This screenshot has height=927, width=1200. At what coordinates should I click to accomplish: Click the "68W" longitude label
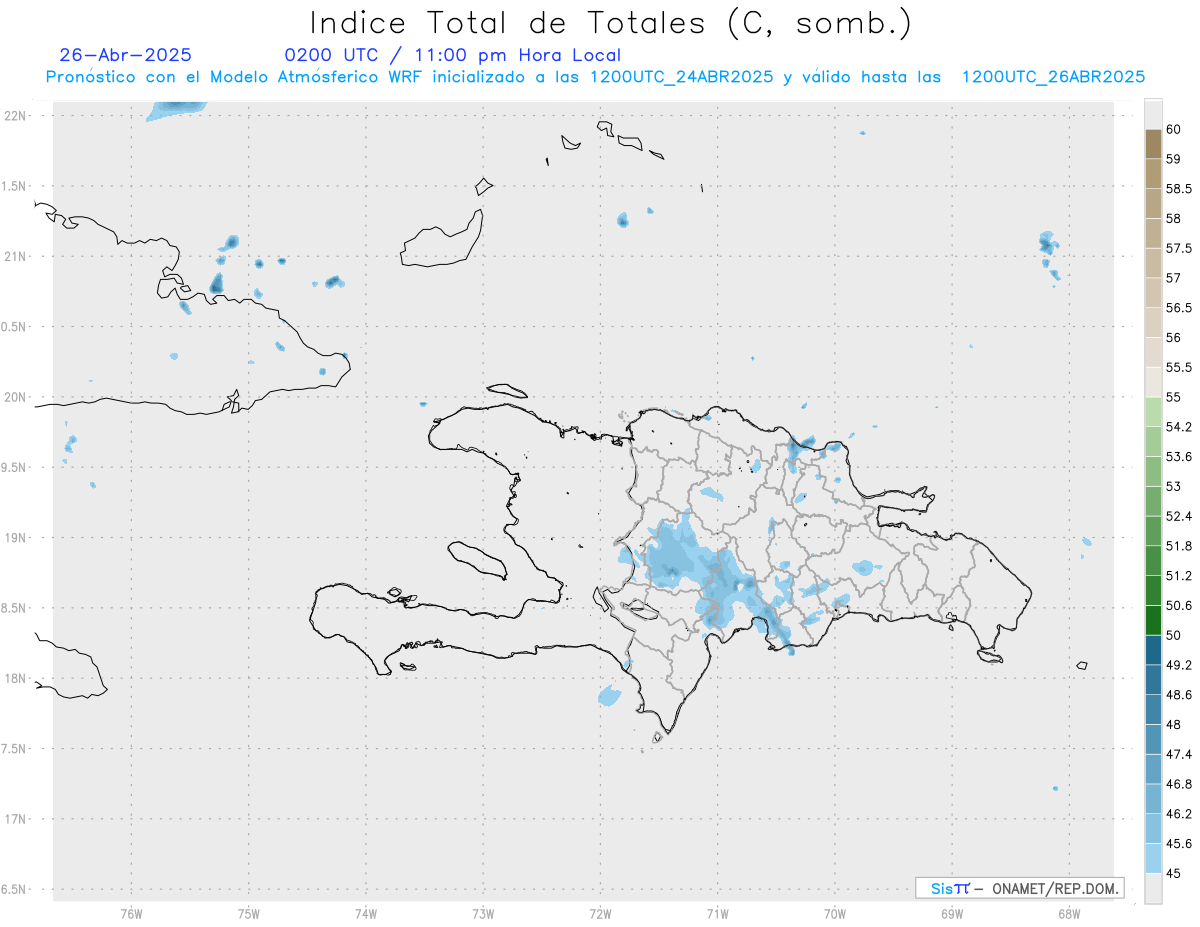[1069, 913]
